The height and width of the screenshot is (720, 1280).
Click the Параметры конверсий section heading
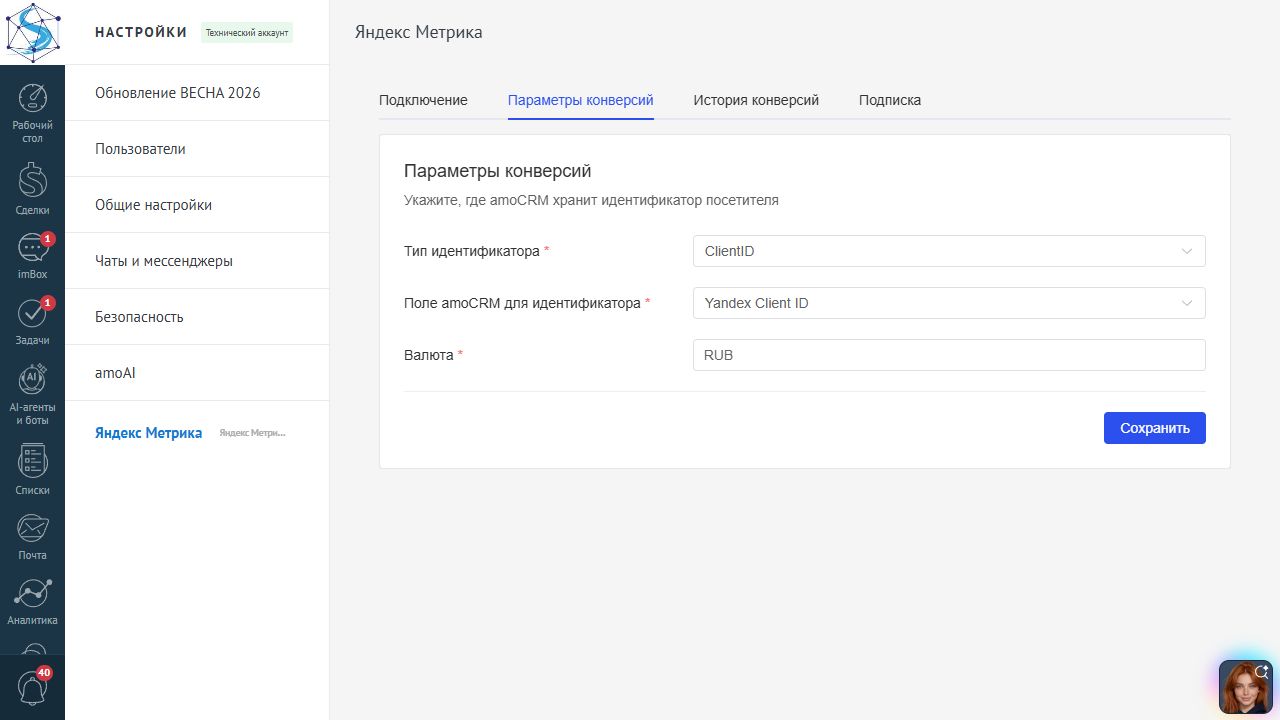coord(498,171)
